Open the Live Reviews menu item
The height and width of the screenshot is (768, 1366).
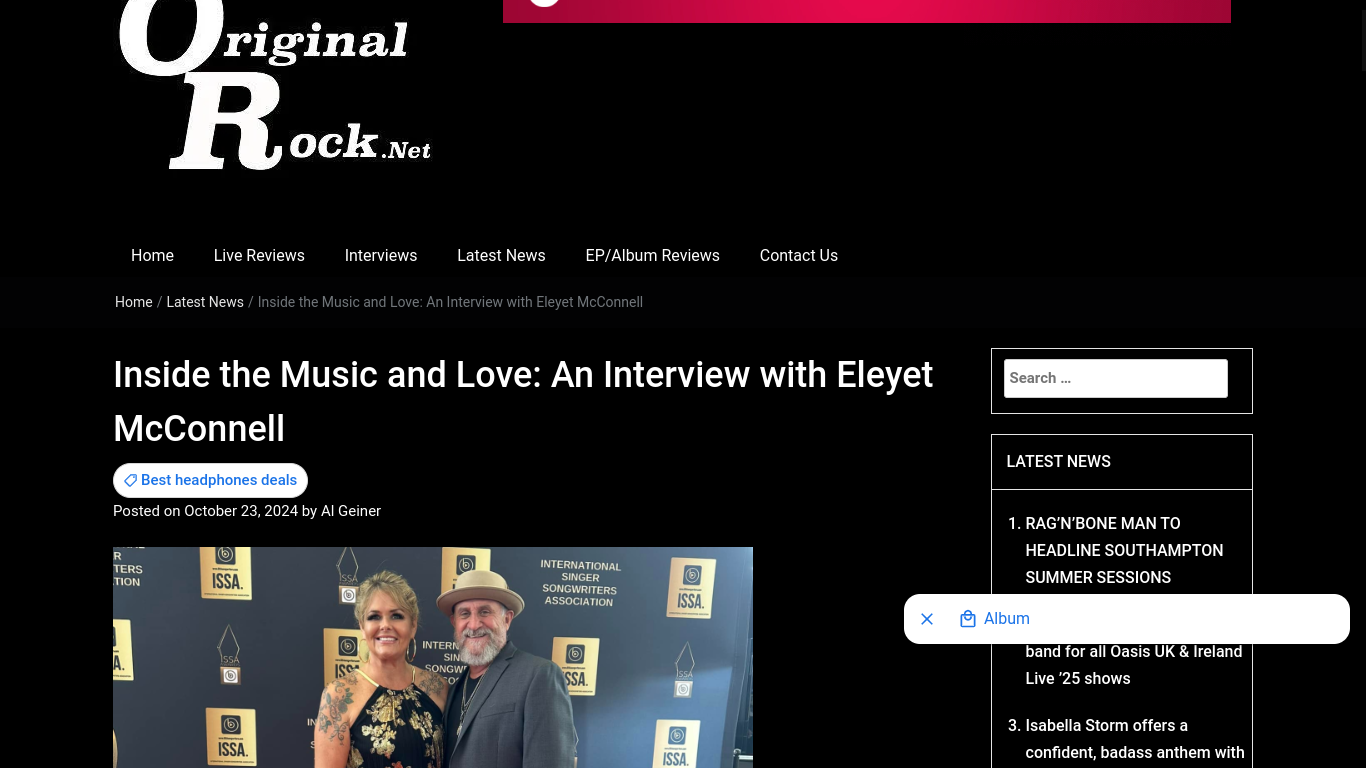click(259, 256)
